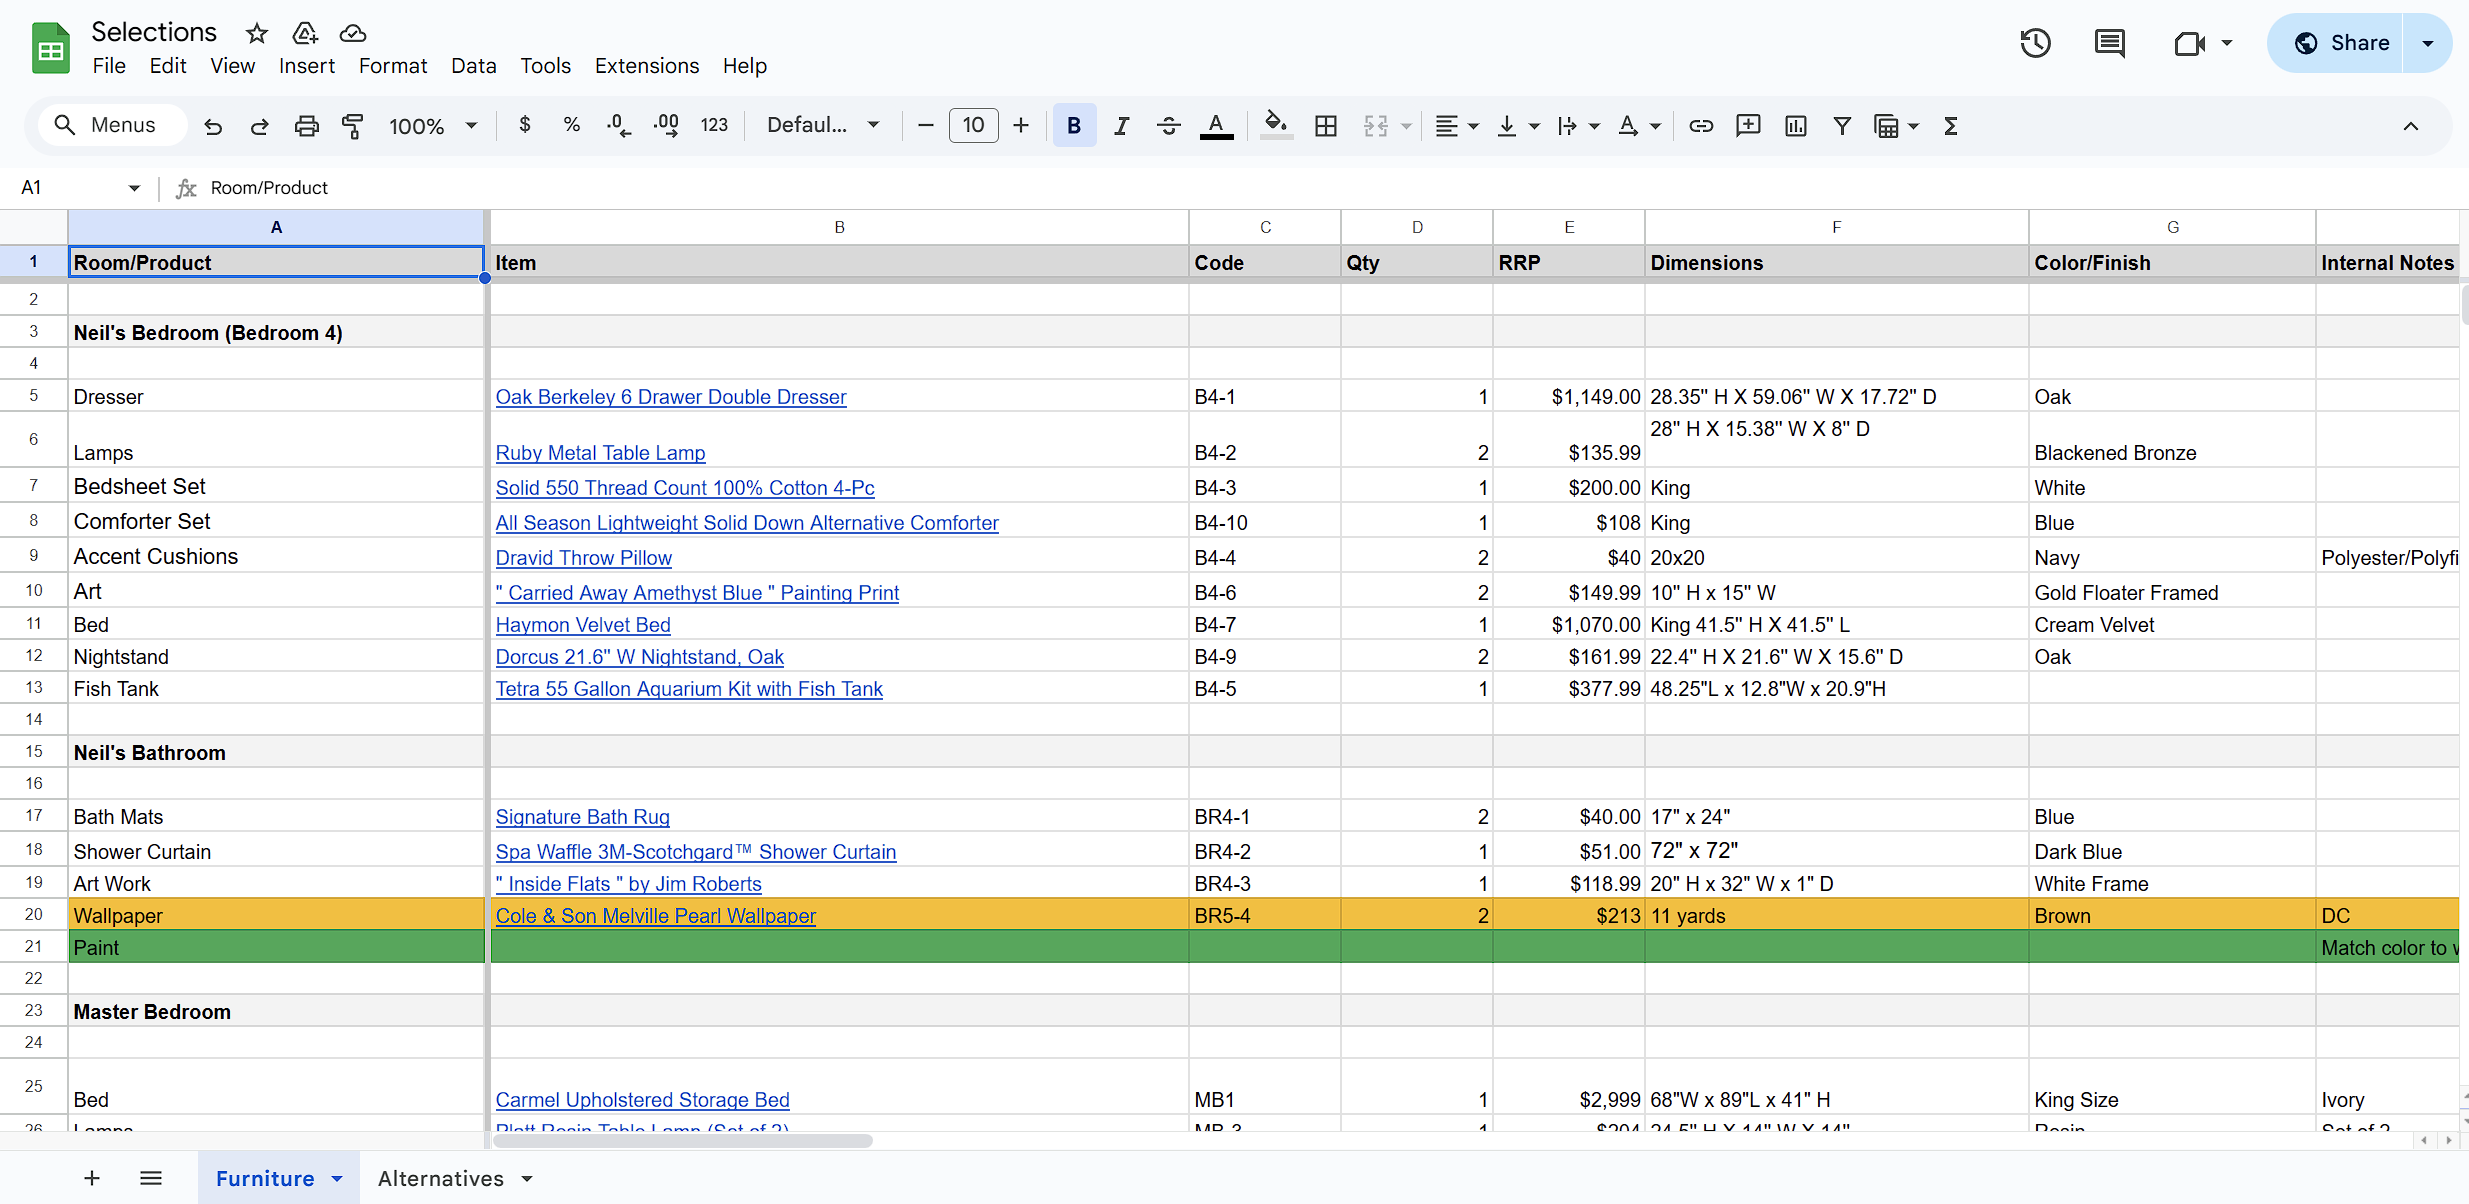Image resolution: width=2469 pixels, height=1204 pixels.
Task: Open the Borders tool
Action: click(1326, 126)
